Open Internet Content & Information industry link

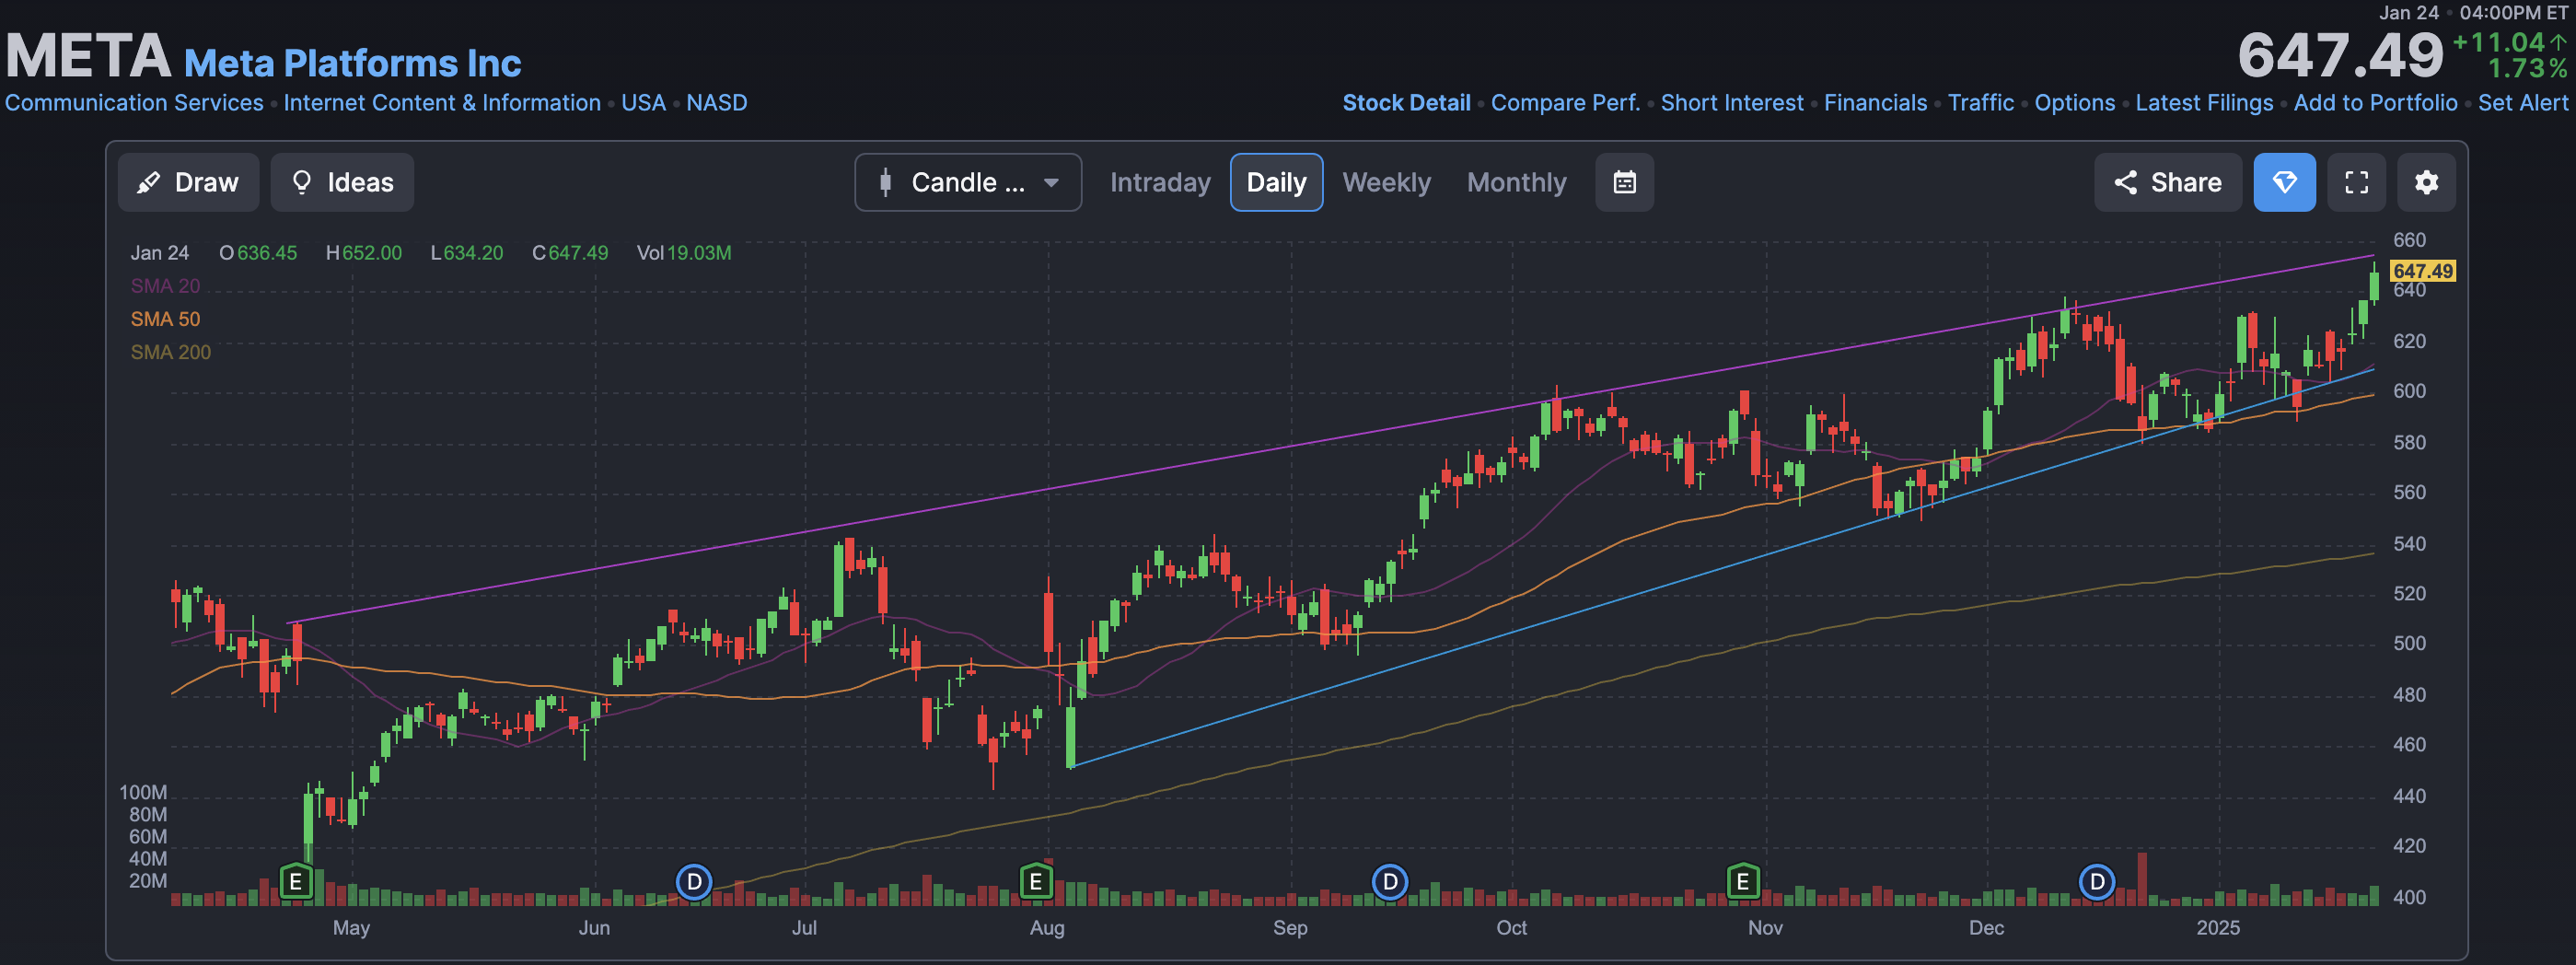(442, 103)
